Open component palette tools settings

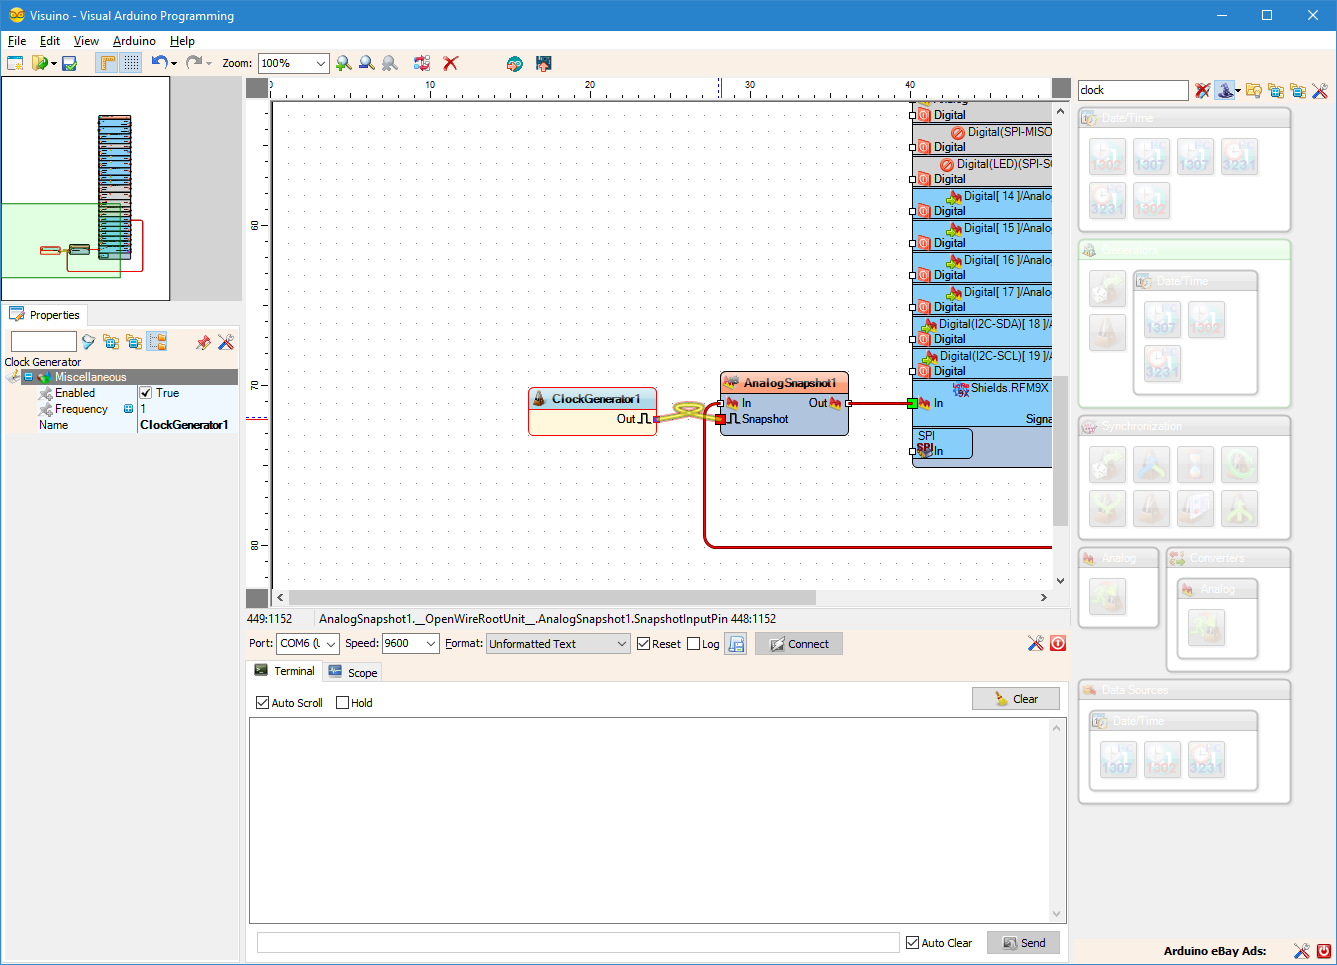point(1320,90)
